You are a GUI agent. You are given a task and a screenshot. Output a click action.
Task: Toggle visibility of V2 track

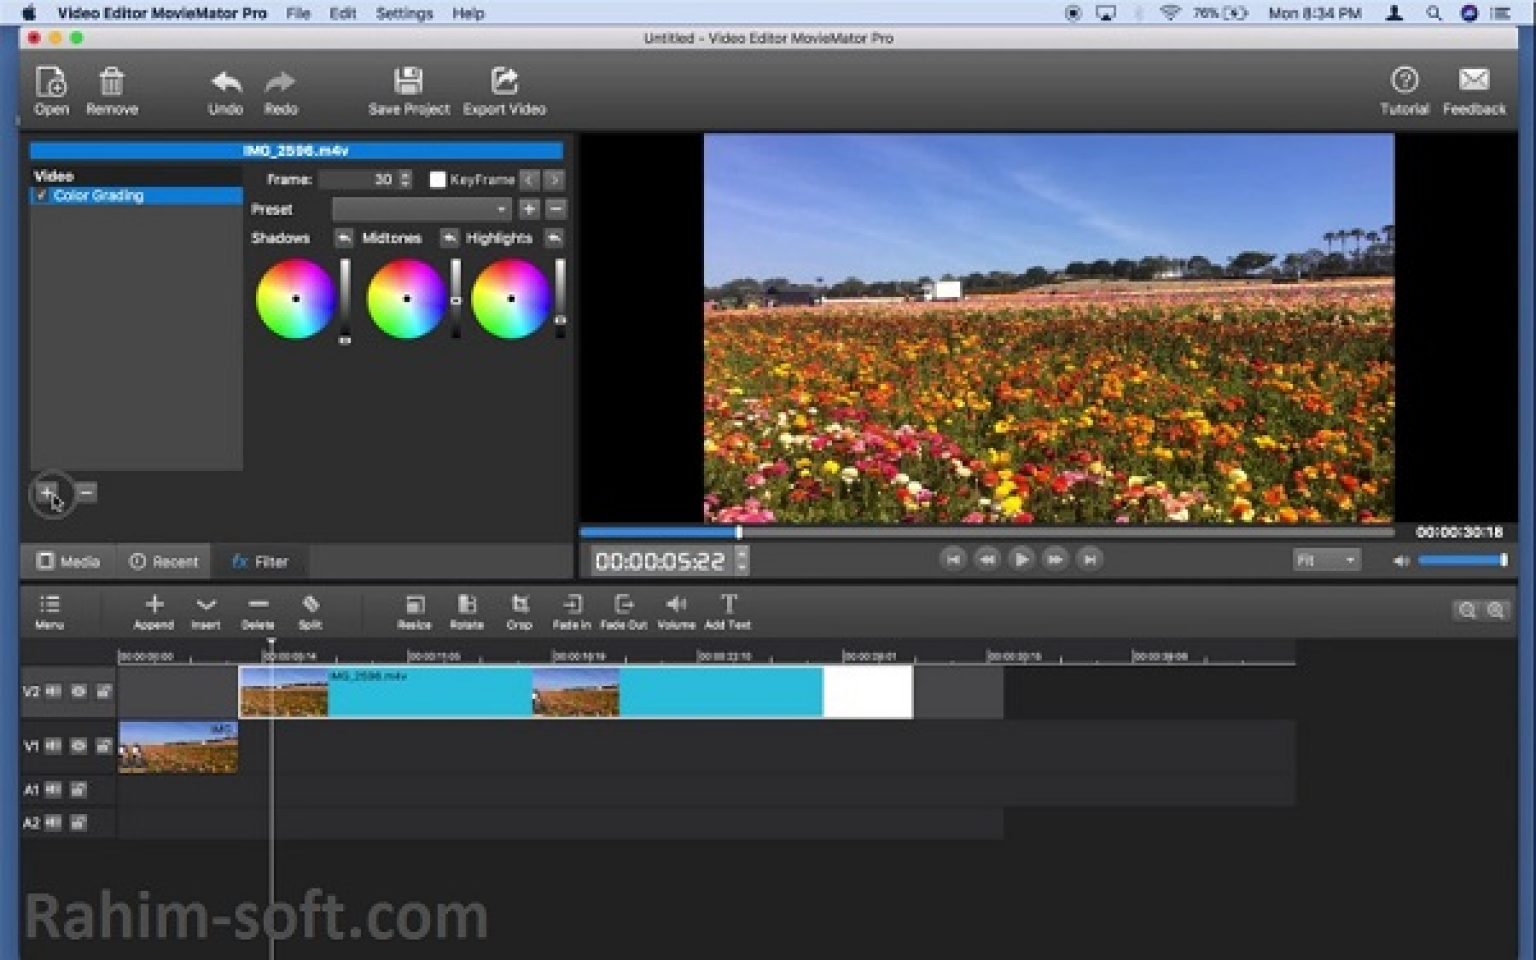pos(78,691)
